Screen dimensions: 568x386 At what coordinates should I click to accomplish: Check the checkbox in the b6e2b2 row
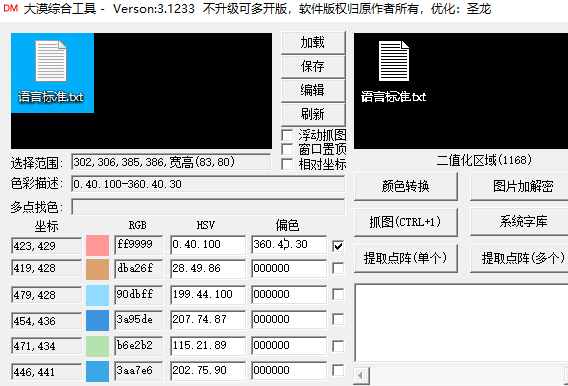point(338,346)
